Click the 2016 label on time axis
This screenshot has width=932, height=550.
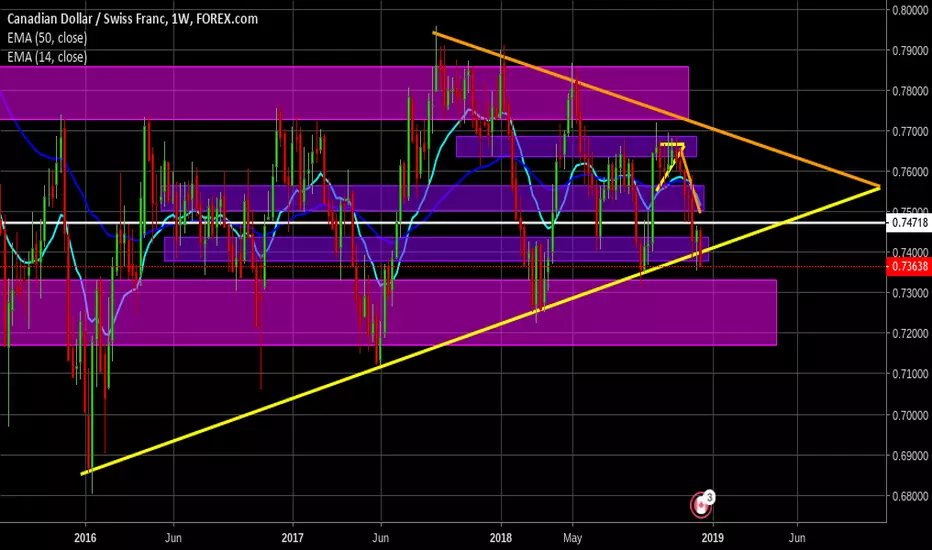[85, 538]
